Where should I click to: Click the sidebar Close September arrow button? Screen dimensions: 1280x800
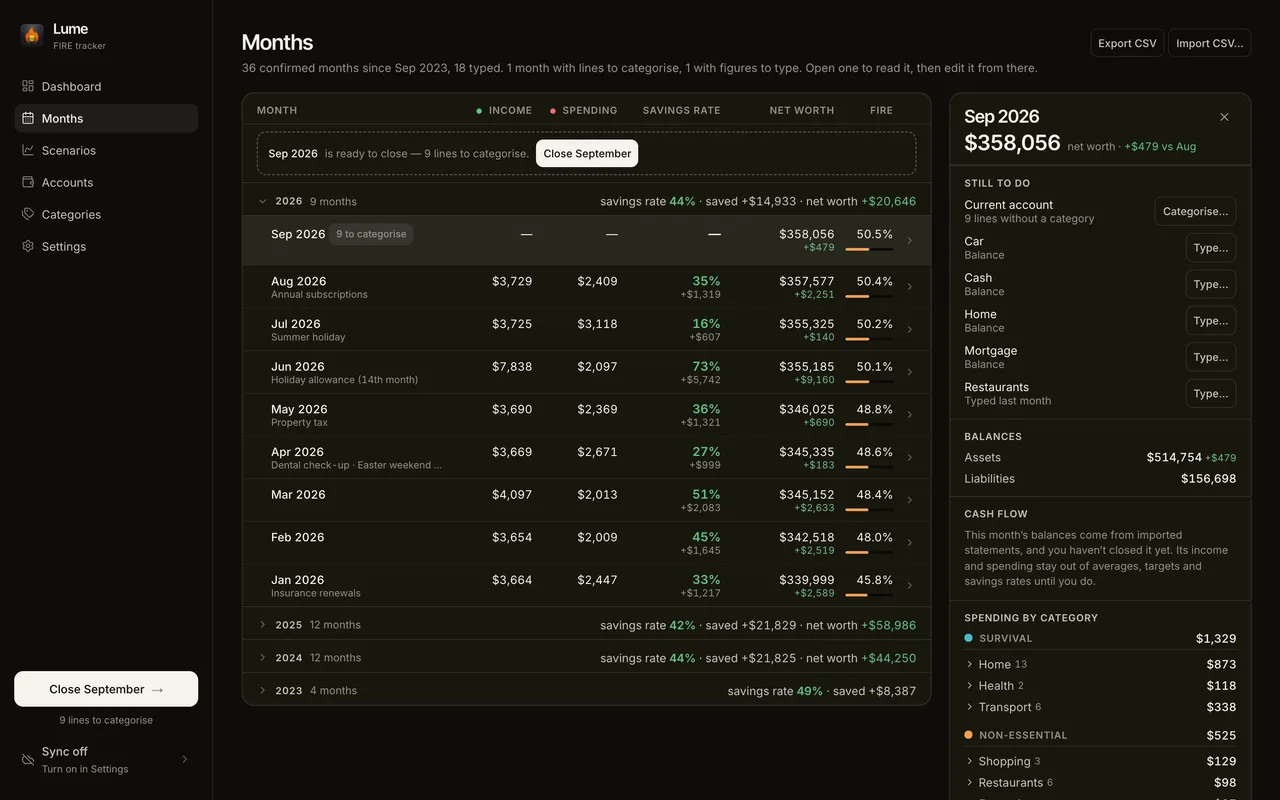[106, 689]
